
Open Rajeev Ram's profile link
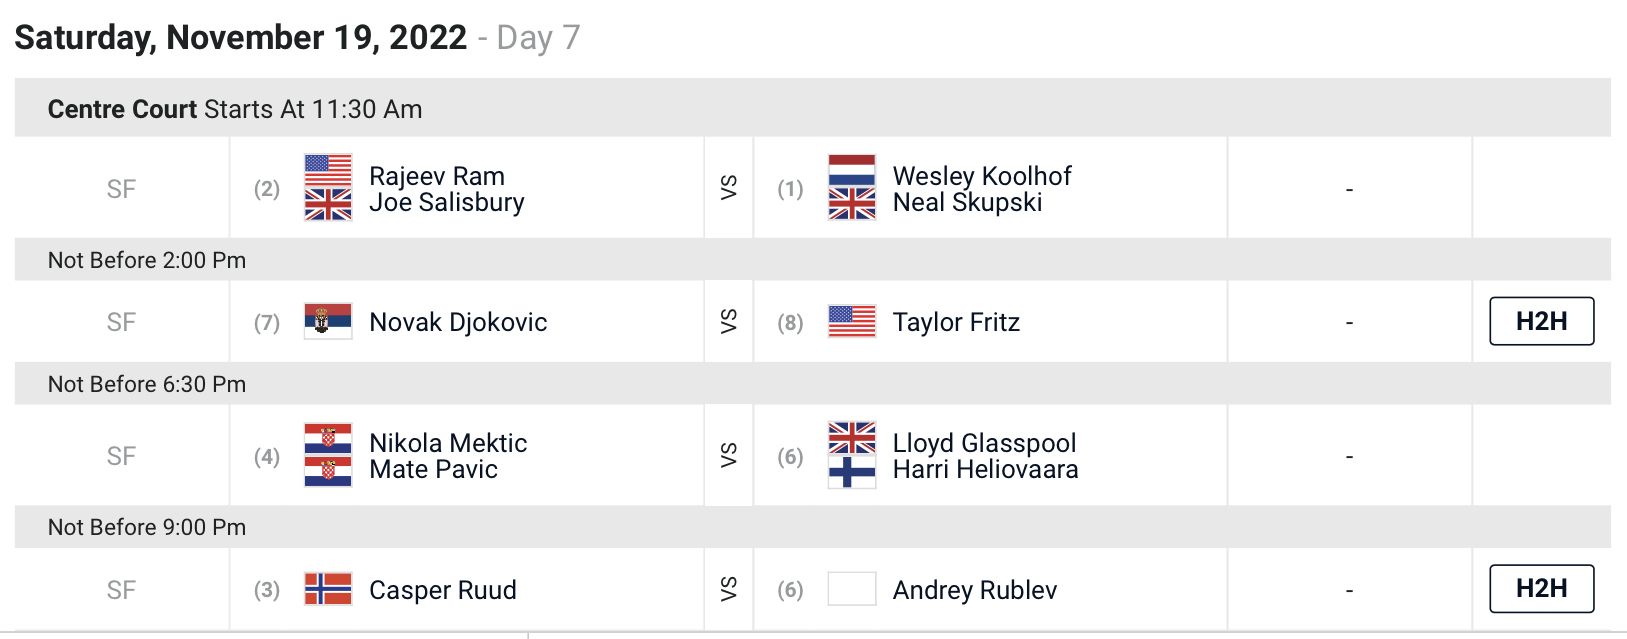[437, 176]
